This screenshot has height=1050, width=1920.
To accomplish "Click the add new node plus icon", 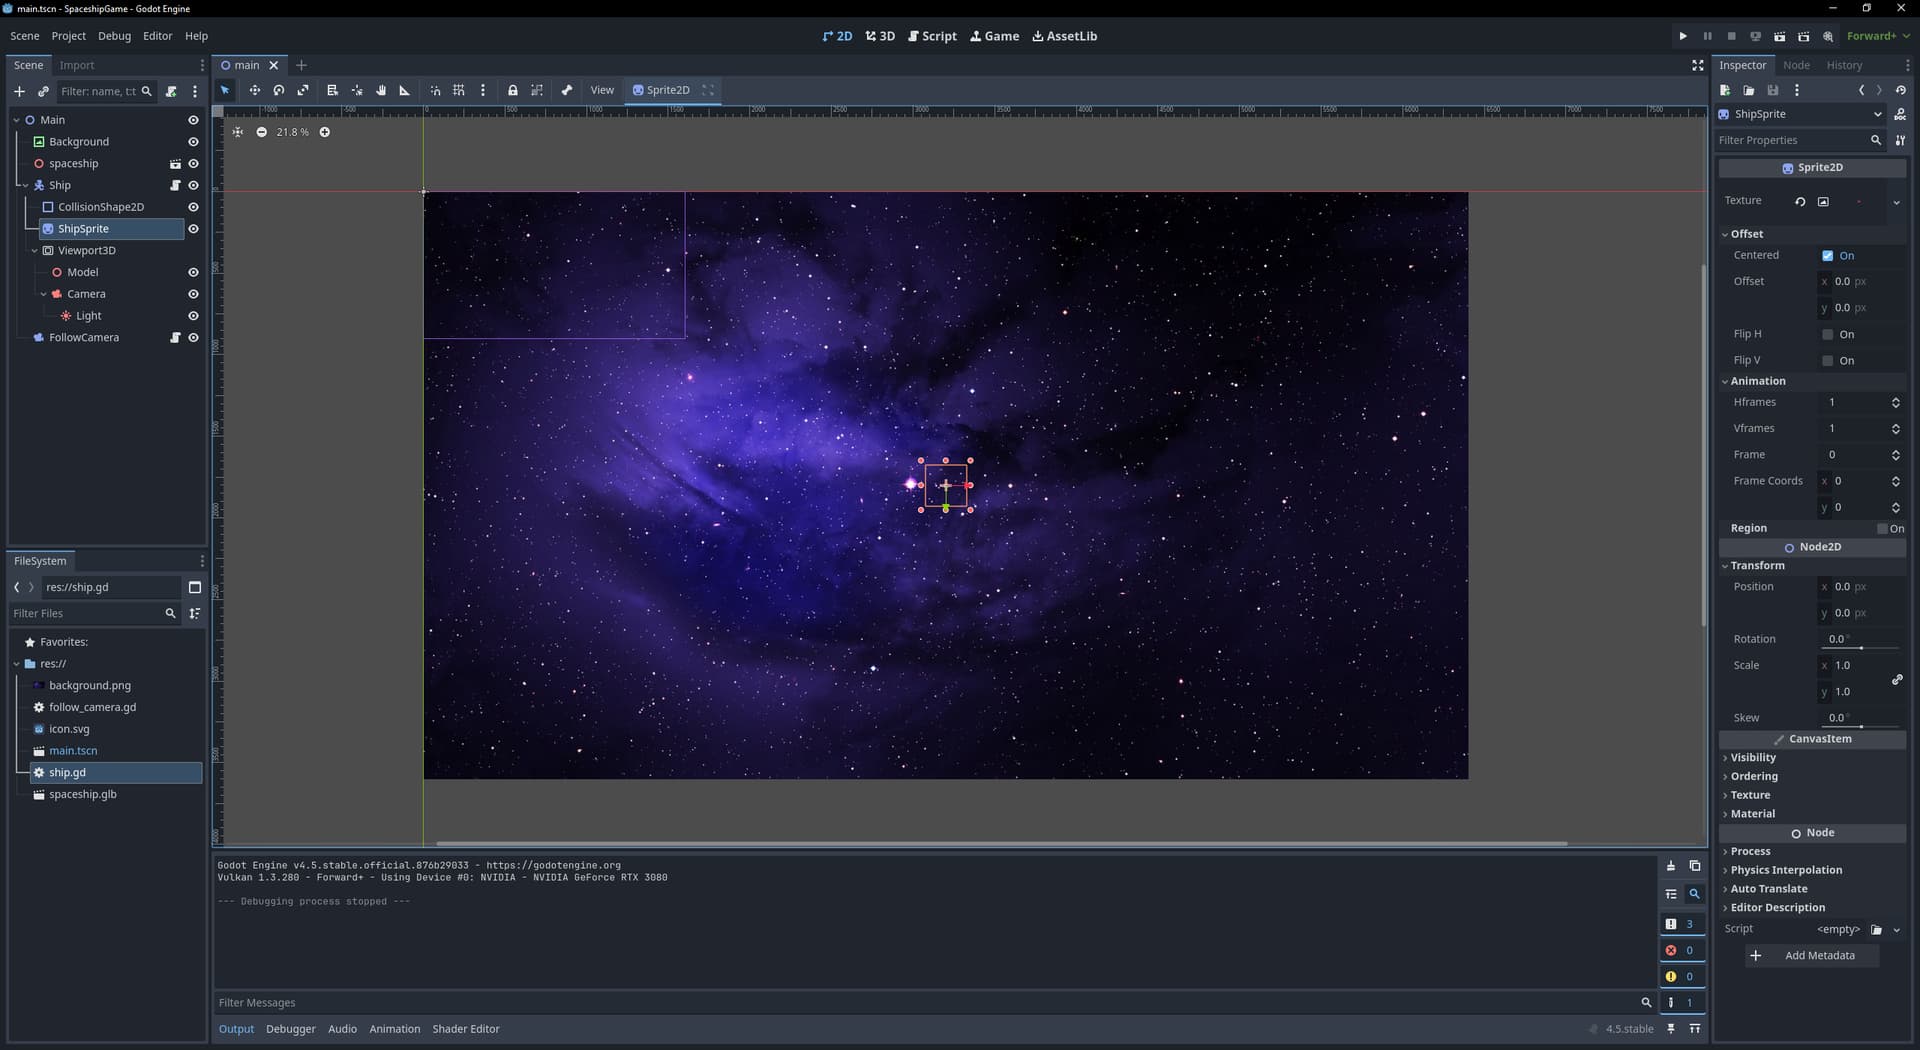I will click(19, 91).
